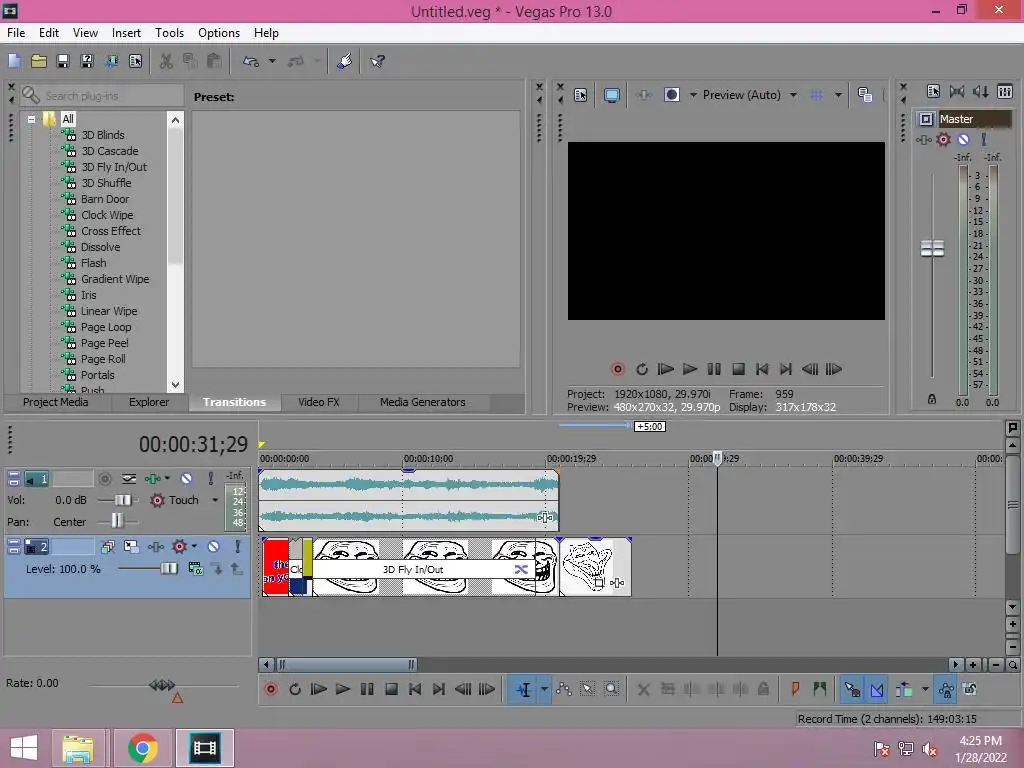Adjust the Master volume fader
Image resolution: width=1024 pixels, height=768 pixels.
pos(933,248)
